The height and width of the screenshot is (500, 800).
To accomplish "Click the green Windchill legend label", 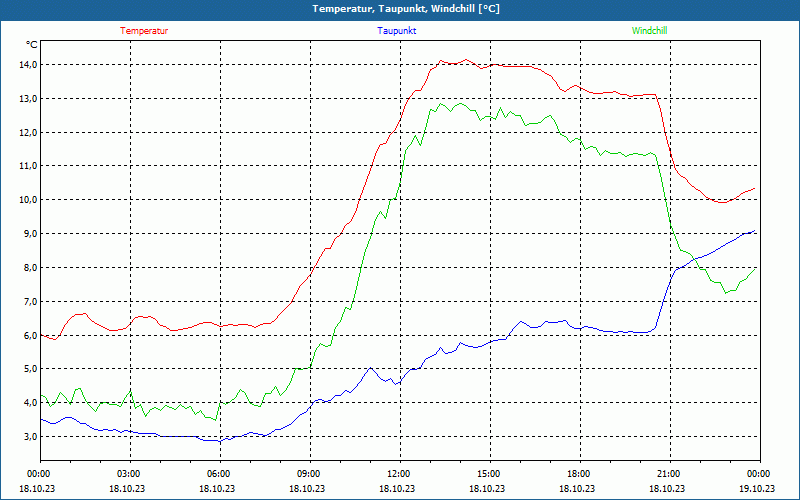I will coord(649,31).
